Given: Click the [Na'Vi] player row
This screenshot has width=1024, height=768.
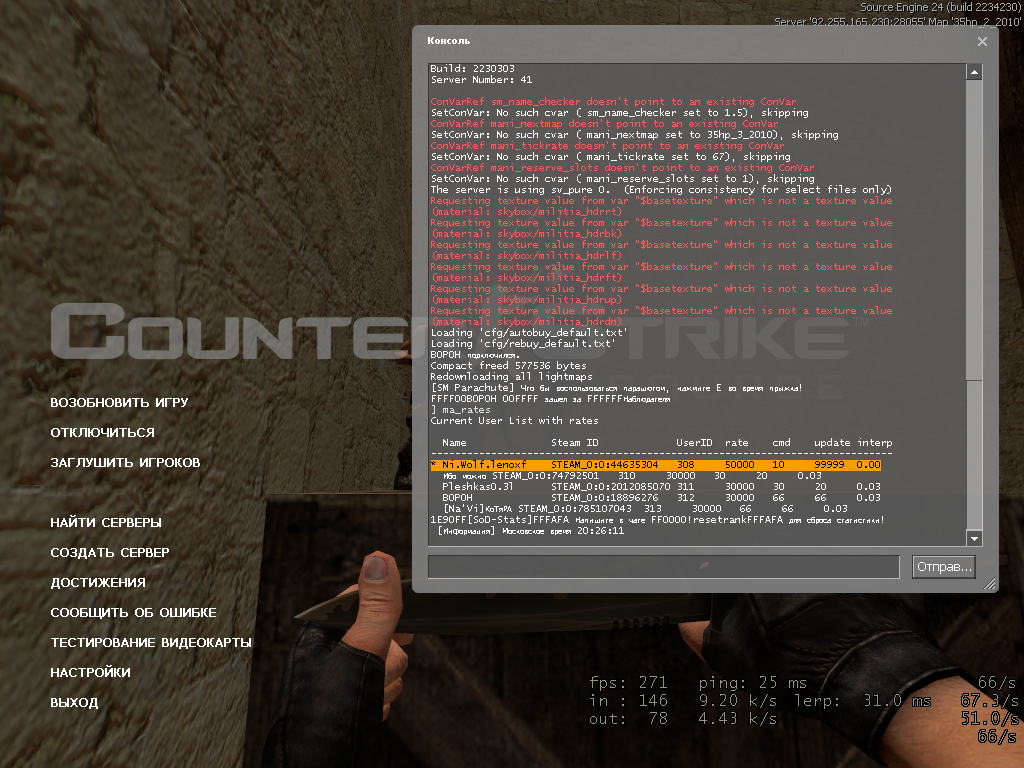Looking at the screenshot, I should point(645,509).
